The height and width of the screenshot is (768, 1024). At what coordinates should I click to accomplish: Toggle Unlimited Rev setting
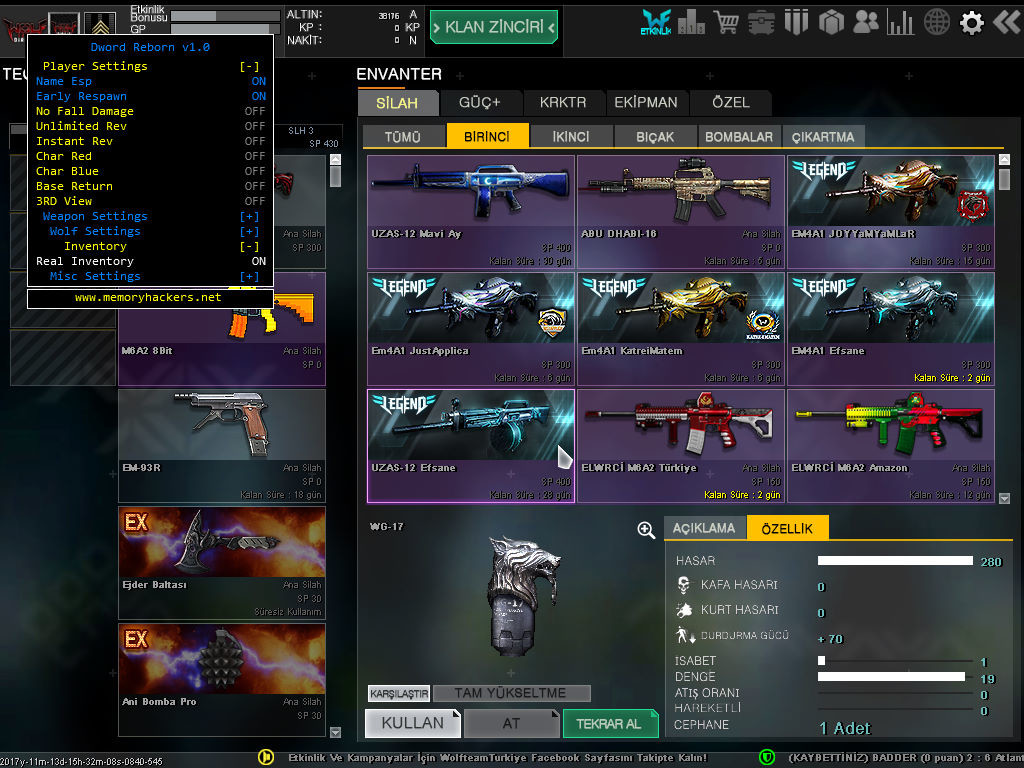pyautogui.click(x=150, y=126)
